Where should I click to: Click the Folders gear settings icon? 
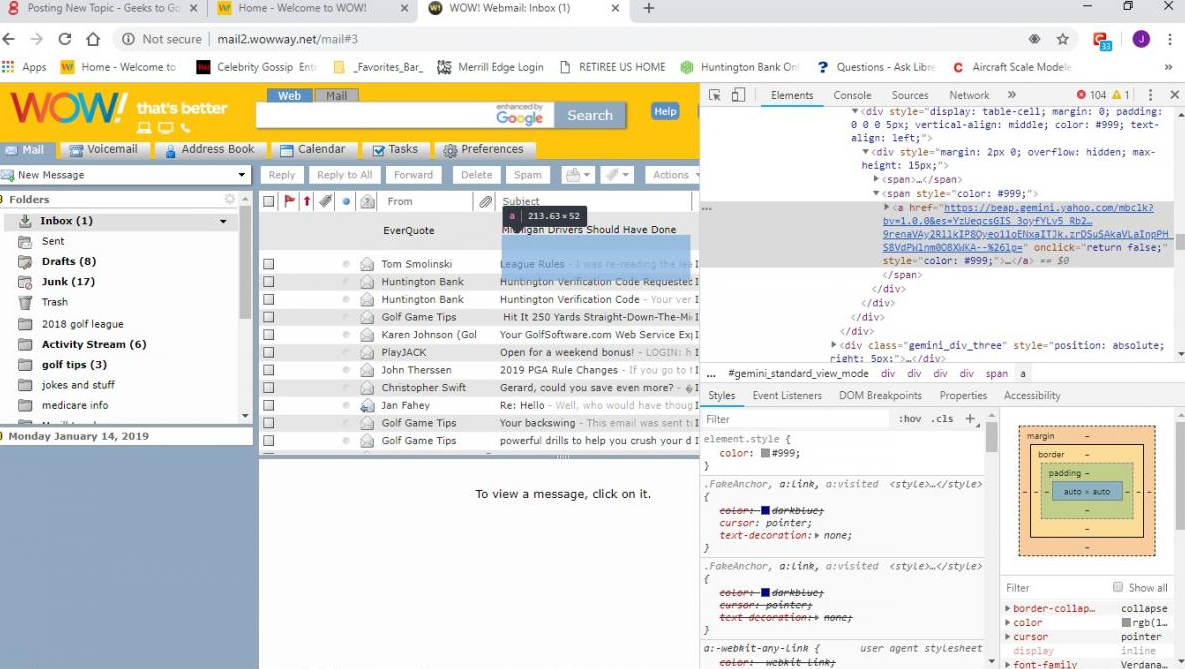point(230,199)
